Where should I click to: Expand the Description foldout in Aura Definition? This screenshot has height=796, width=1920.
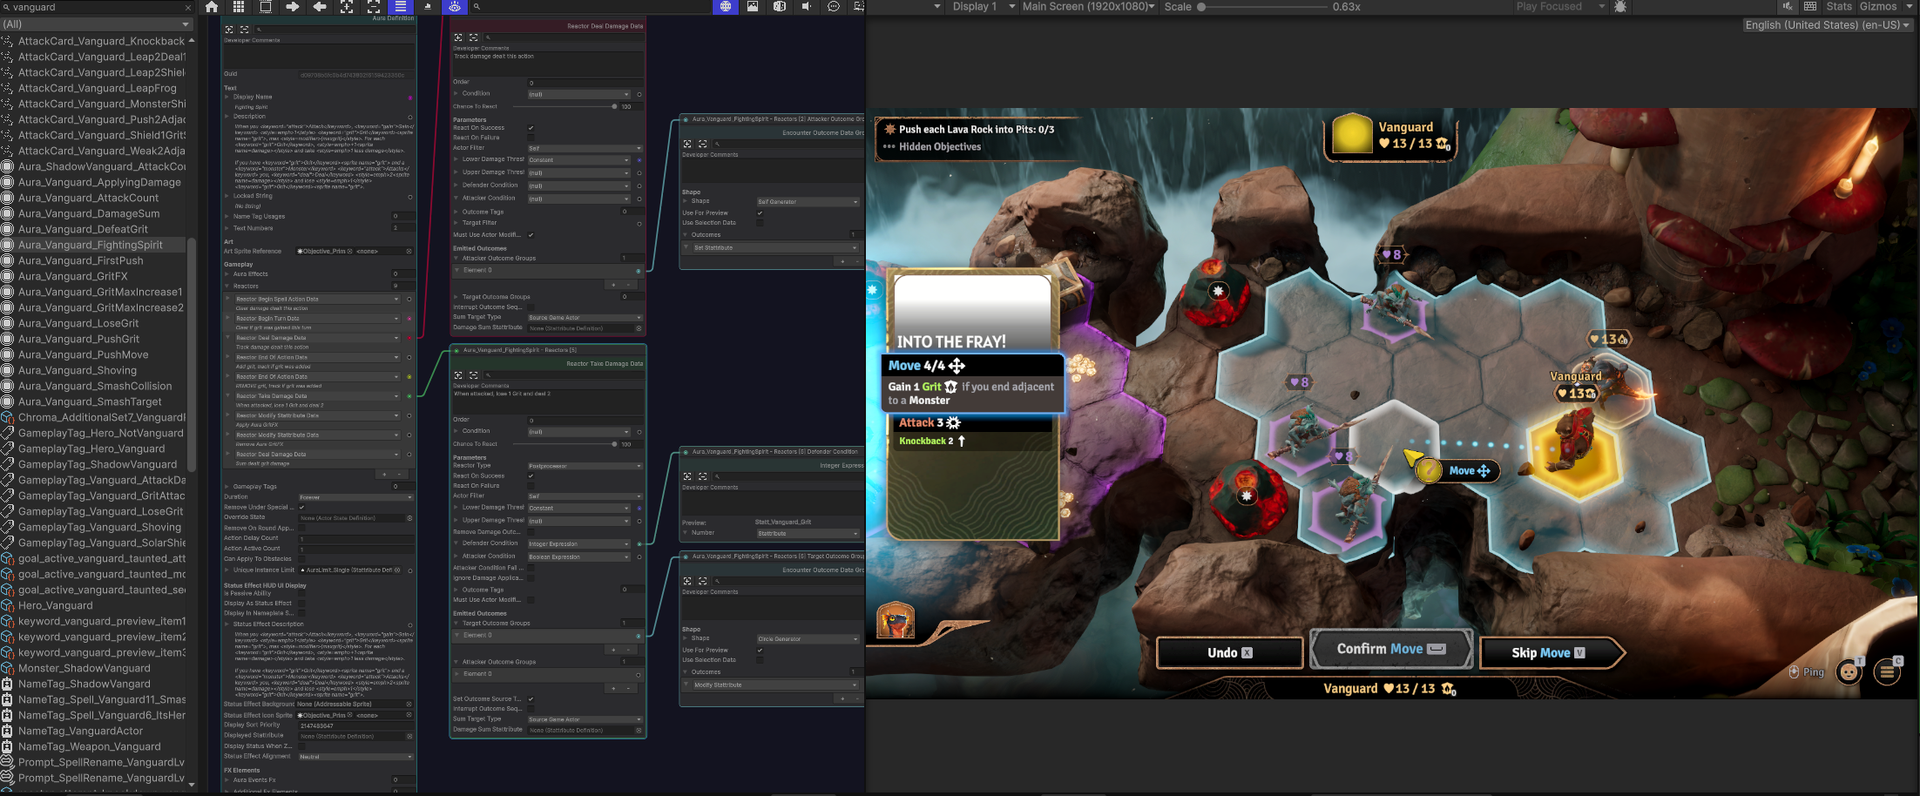click(x=227, y=117)
